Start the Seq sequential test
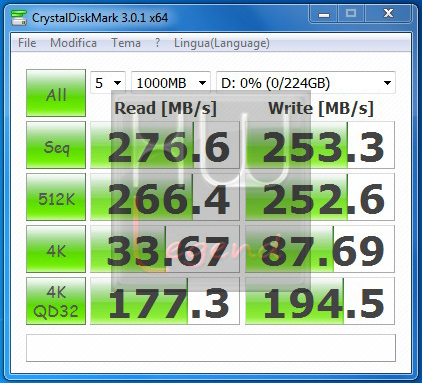Image resolution: width=422 pixels, height=383 pixels. [x=56, y=145]
